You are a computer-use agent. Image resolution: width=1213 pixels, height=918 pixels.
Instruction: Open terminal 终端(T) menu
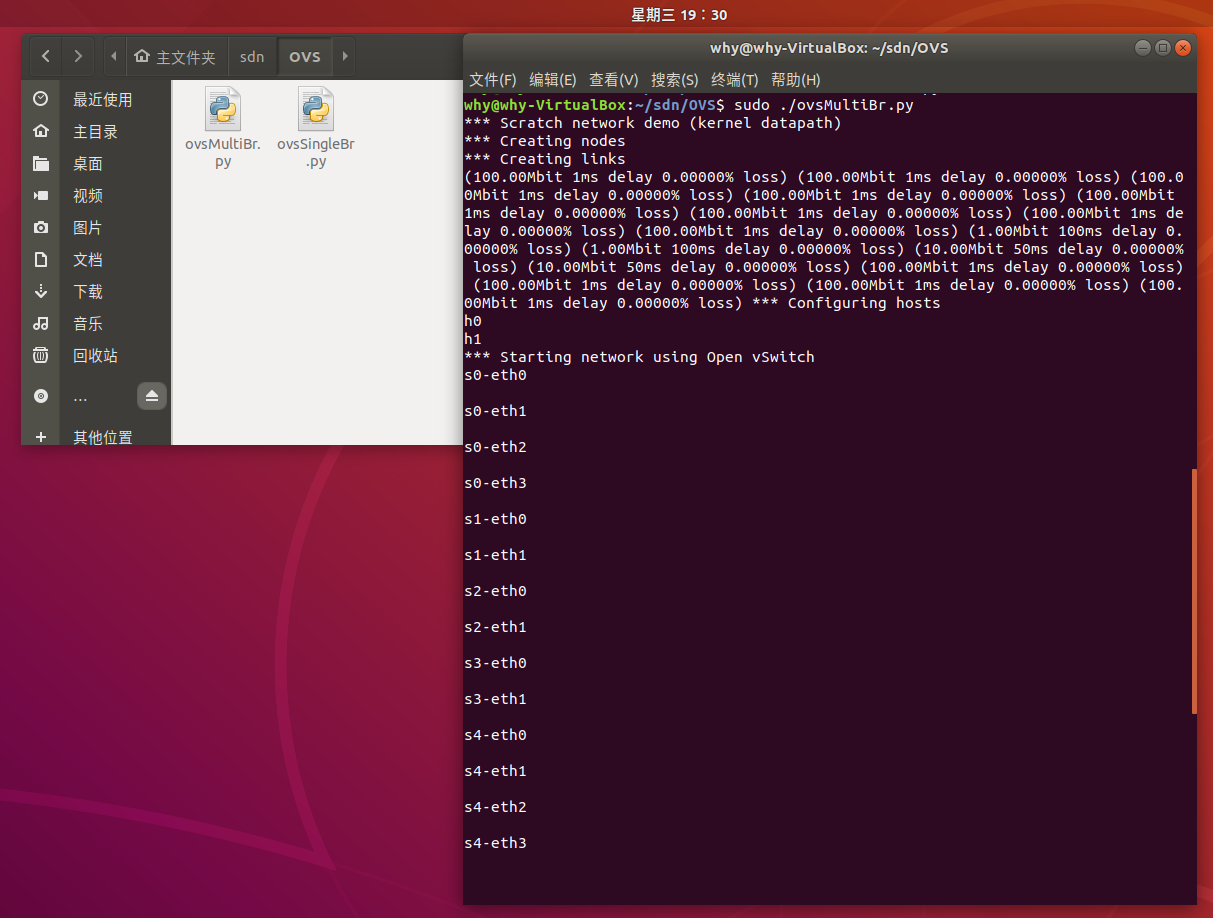point(735,80)
